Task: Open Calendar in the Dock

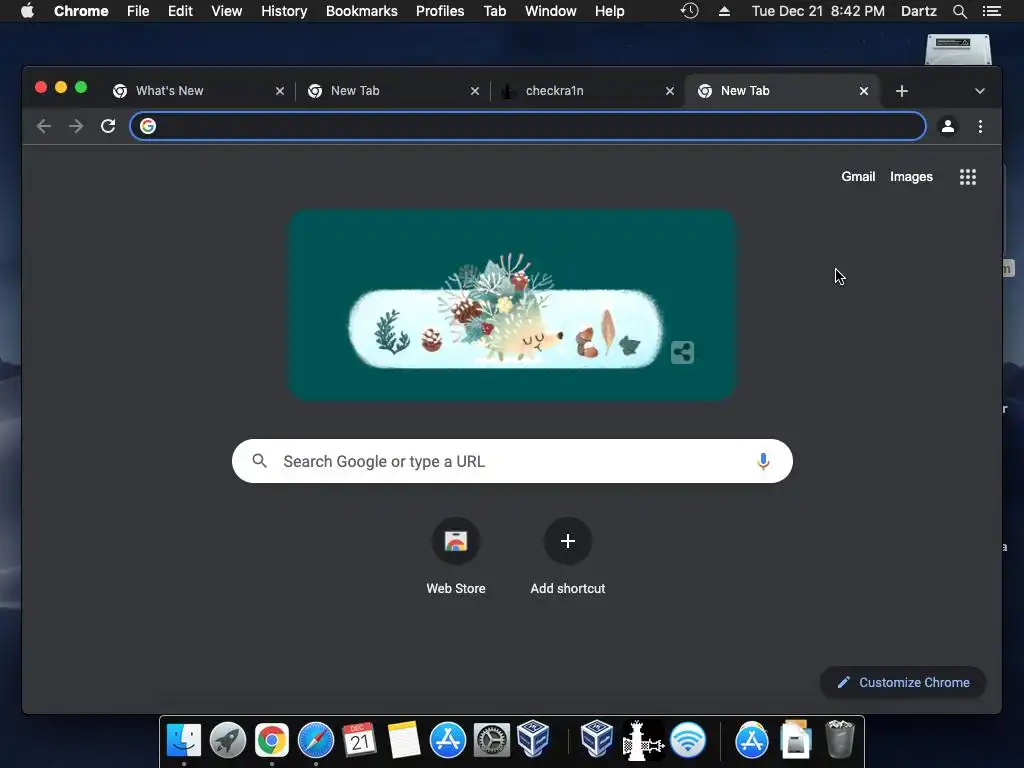Action: pyautogui.click(x=359, y=739)
